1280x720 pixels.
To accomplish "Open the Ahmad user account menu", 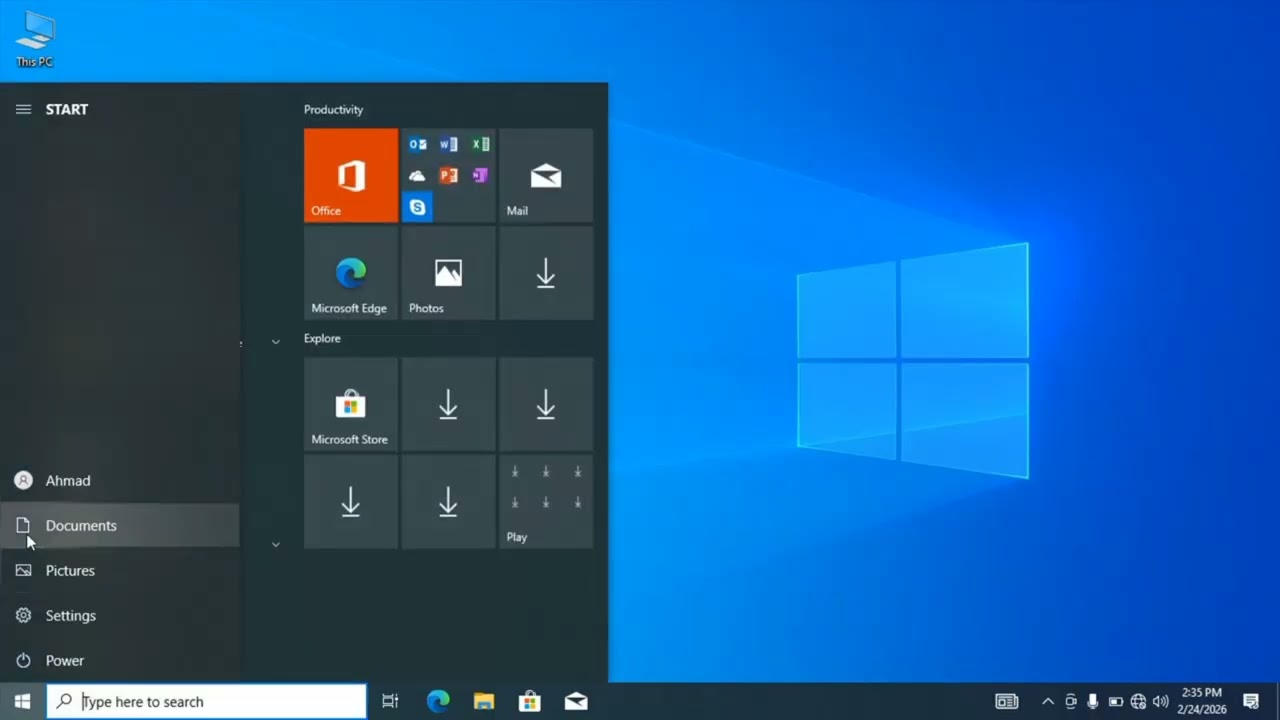I will (x=120, y=481).
